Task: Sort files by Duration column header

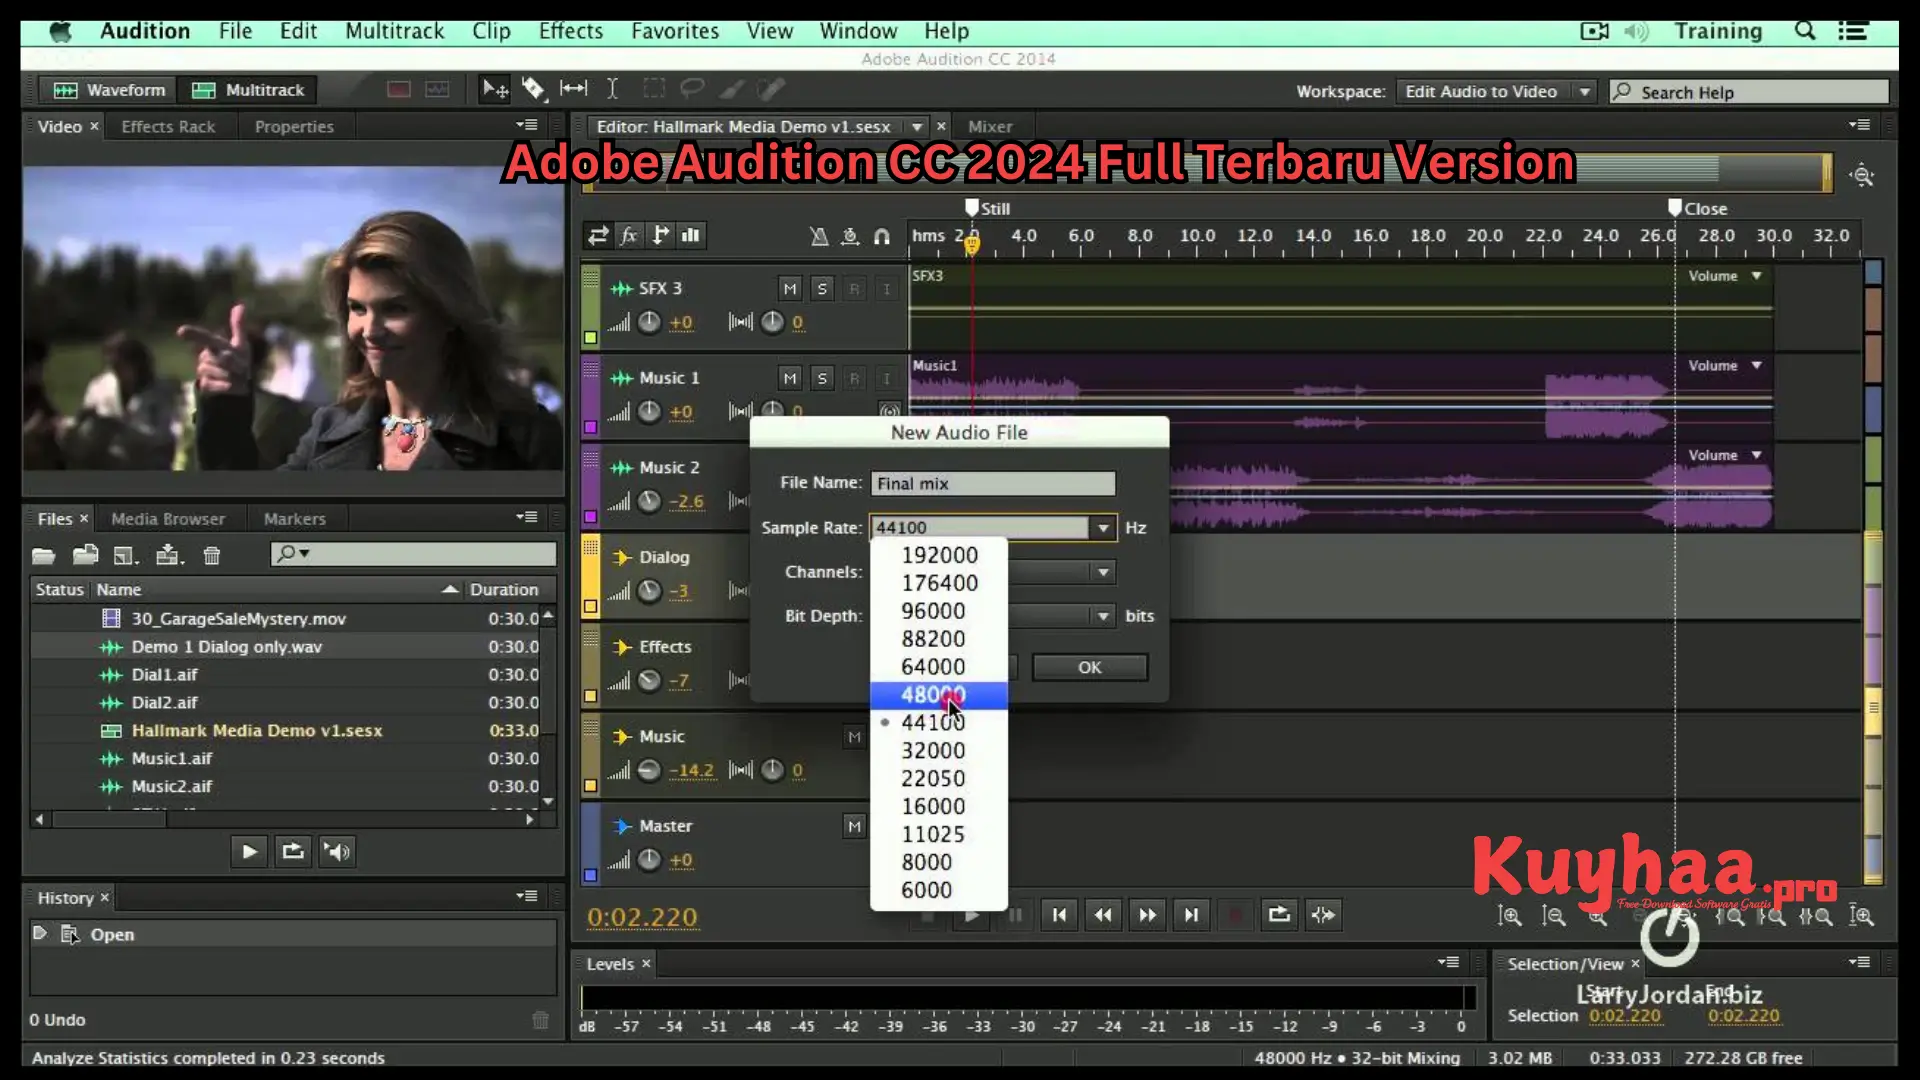Action: [504, 590]
